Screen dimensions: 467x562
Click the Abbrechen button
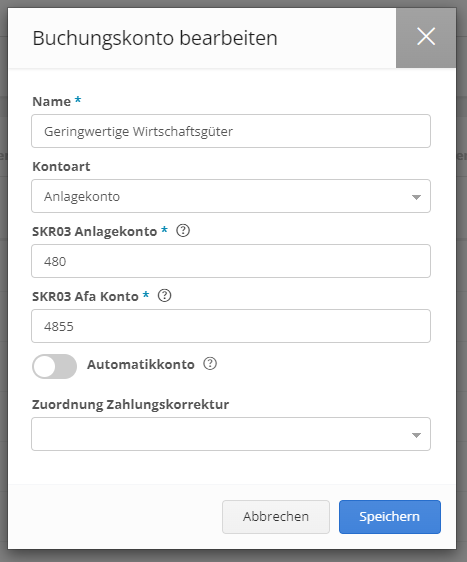276,517
